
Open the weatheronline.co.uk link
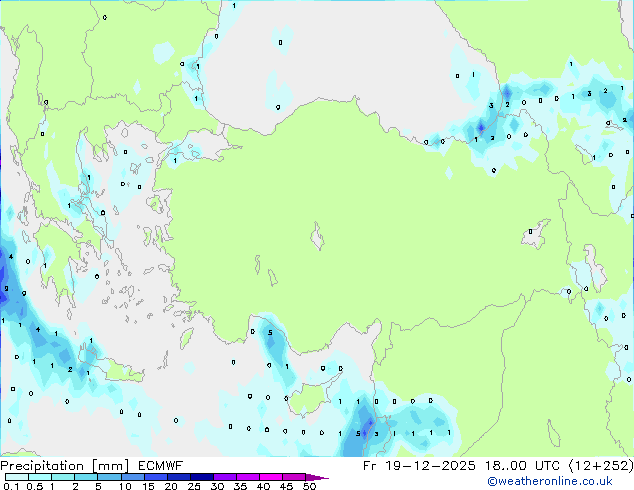[x=550, y=481]
